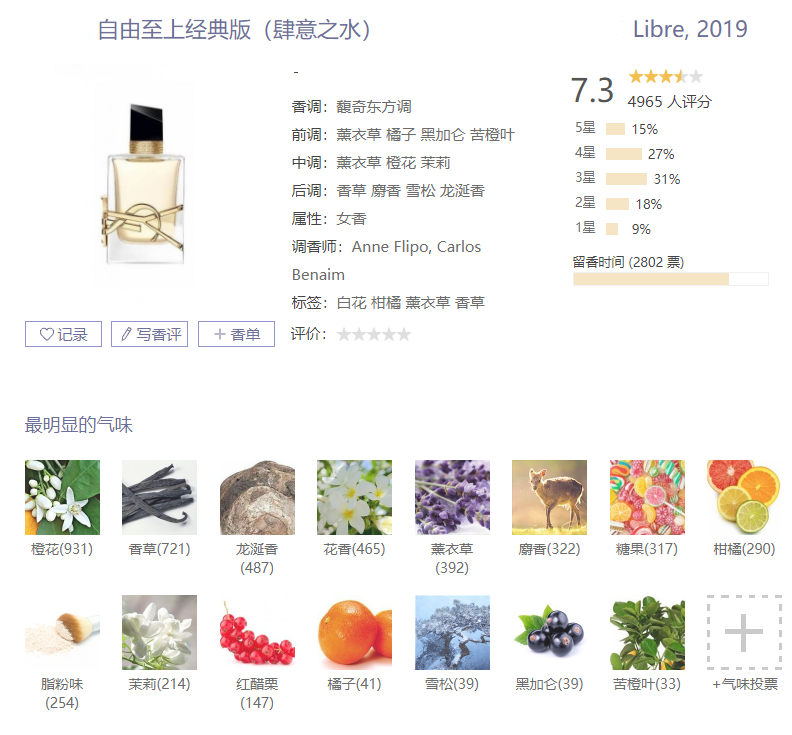Click the 雪松 base note link
Image resolution: width=792 pixels, height=735 pixels.
point(420,190)
